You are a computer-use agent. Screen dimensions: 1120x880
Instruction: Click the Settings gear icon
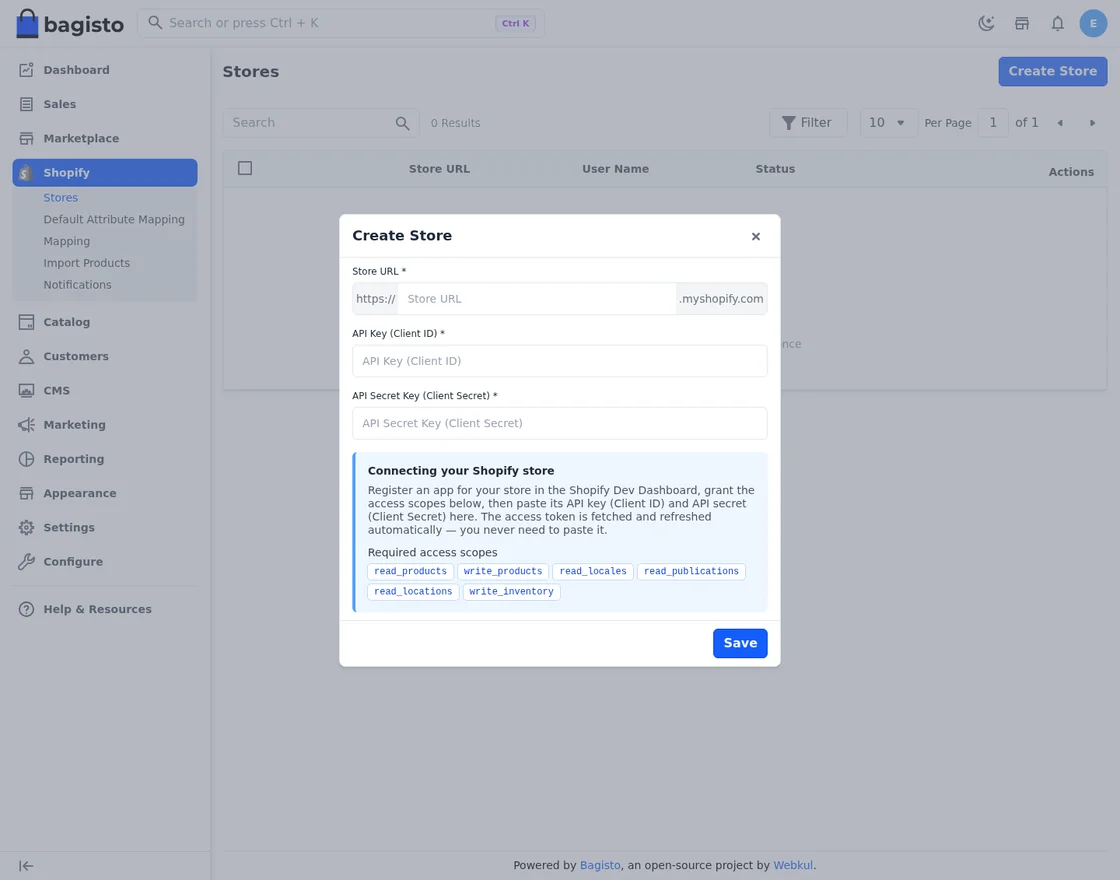[26, 528]
